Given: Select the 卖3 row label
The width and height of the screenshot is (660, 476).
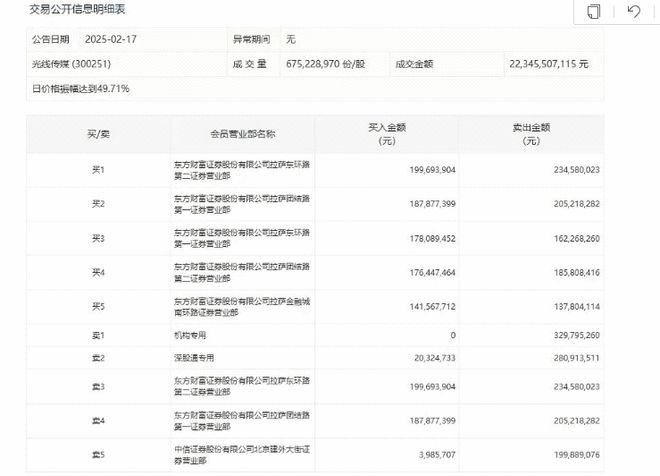Looking at the screenshot, I should pos(98,386).
